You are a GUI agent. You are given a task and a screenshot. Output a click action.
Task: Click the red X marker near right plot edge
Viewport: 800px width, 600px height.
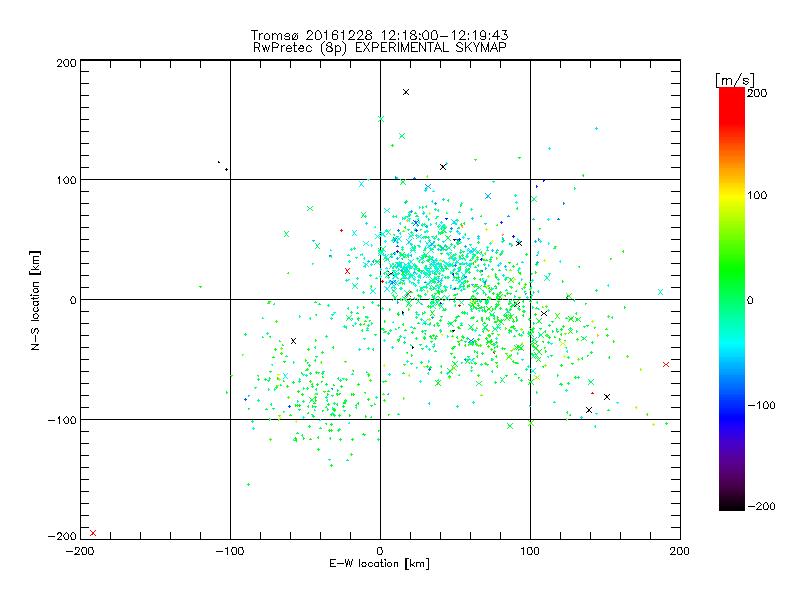[x=666, y=364]
